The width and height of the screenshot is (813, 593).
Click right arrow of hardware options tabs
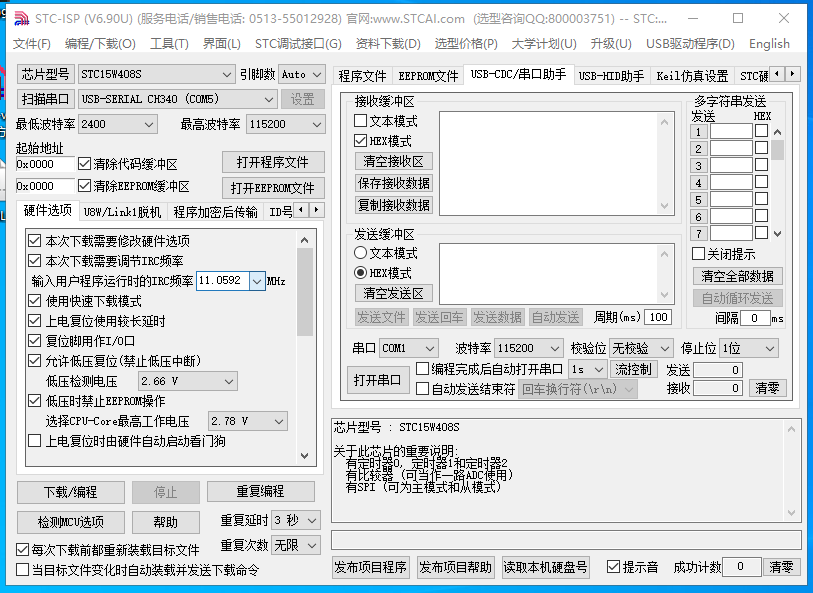click(x=317, y=210)
